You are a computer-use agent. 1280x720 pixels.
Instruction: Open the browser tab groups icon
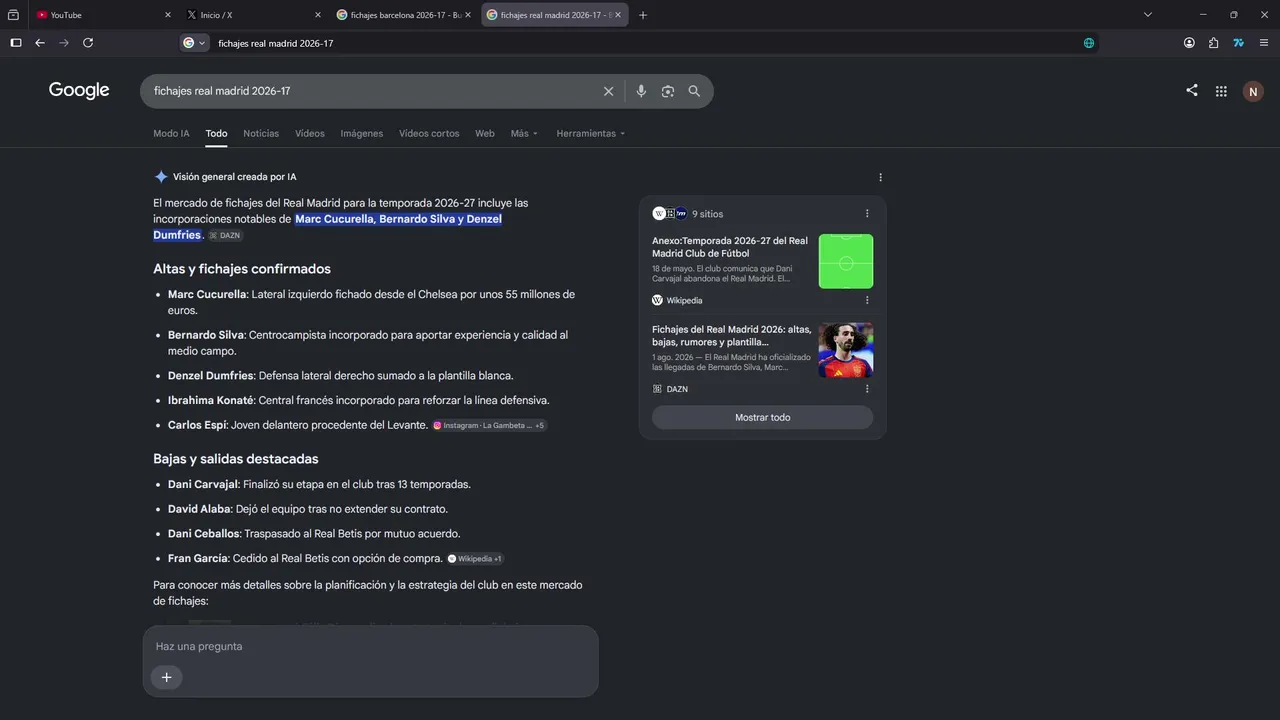(13, 15)
